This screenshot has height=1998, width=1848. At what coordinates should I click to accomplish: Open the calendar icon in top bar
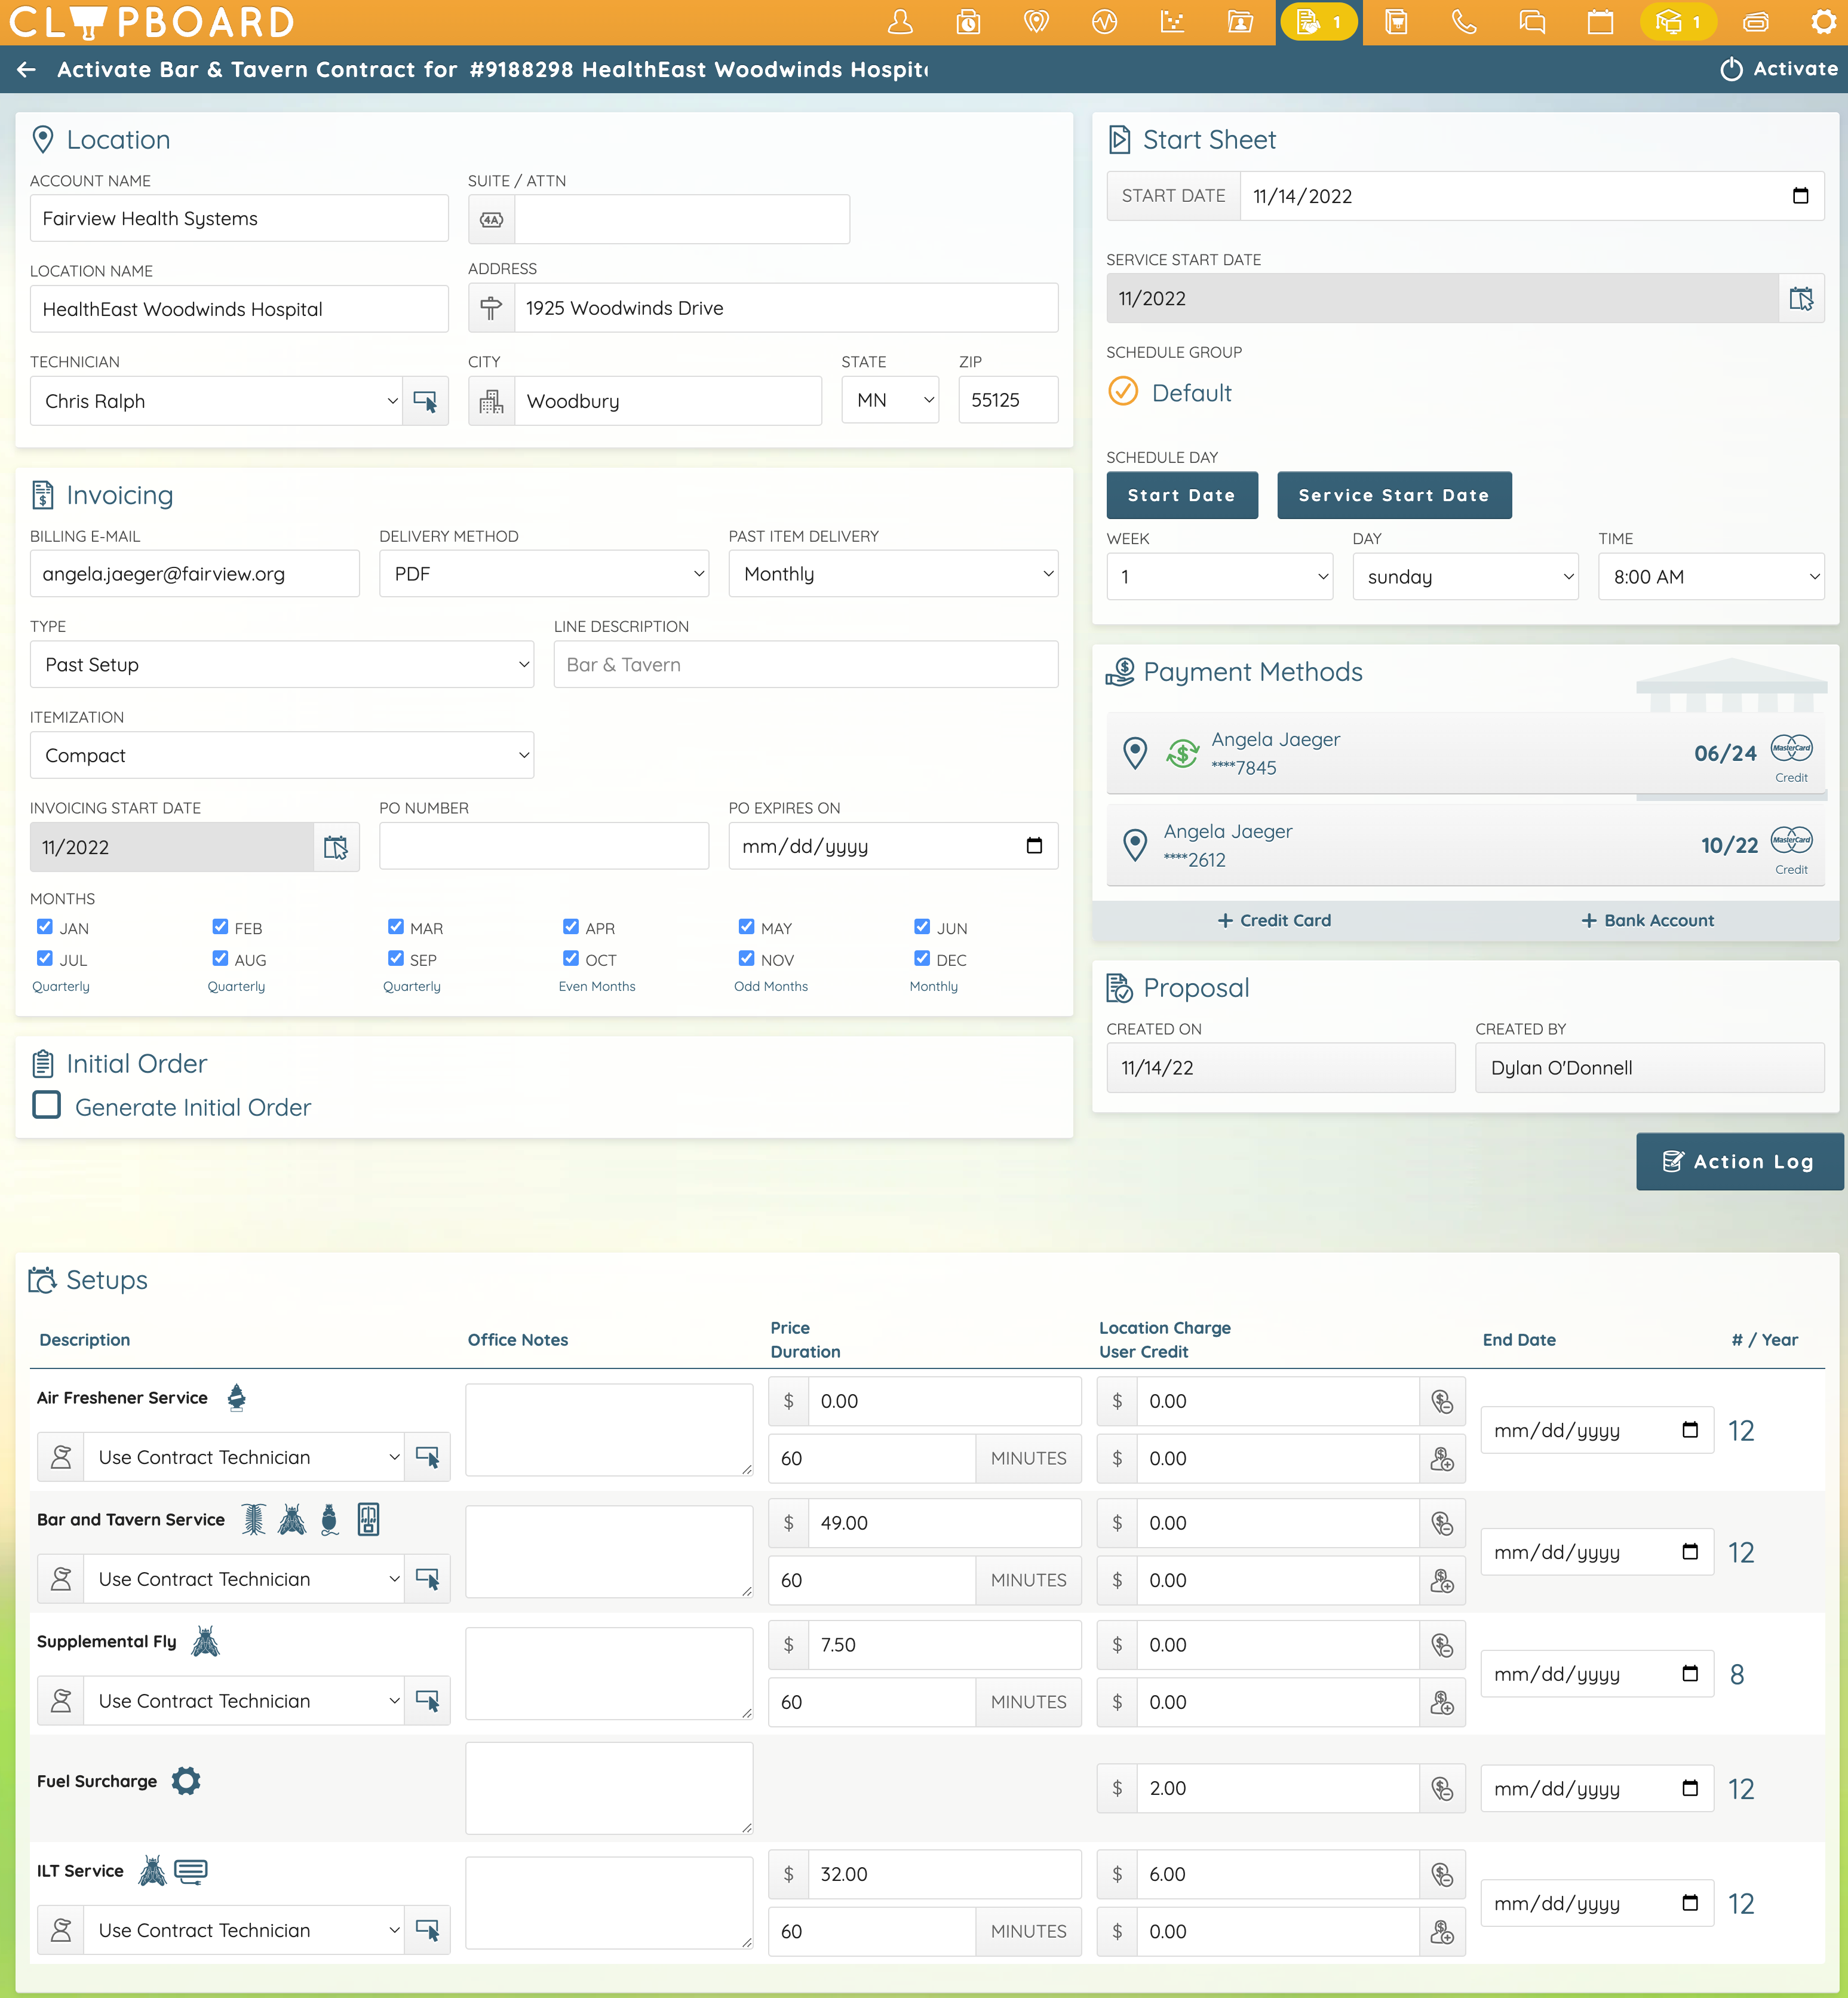tap(1600, 22)
